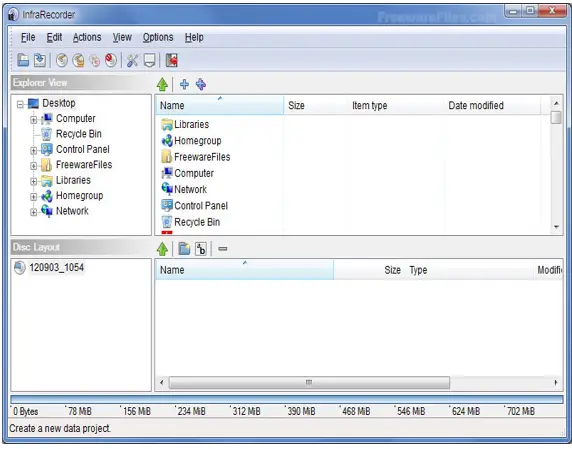Click the single blue plus Add icon
This screenshot has height=449, width=572.
tap(184, 84)
